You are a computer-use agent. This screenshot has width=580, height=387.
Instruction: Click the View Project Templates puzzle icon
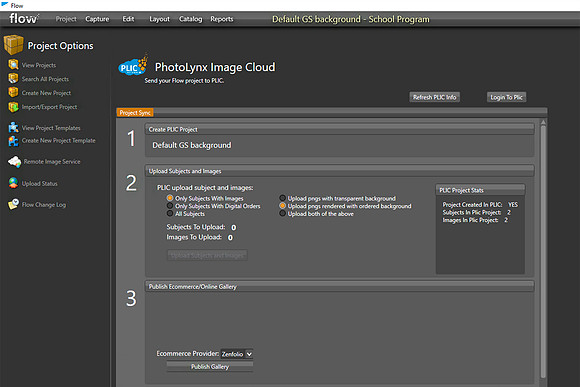click(x=13, y=127)
